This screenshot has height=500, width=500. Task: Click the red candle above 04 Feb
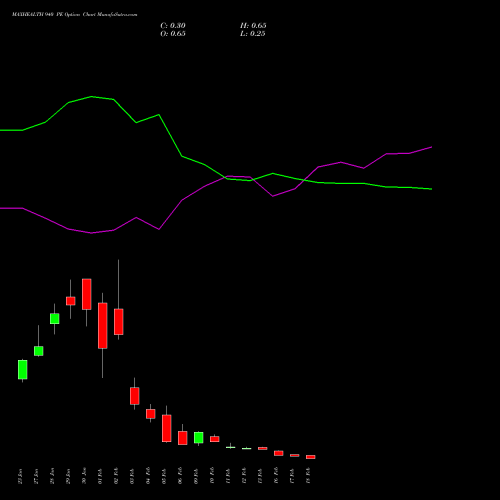151,414
